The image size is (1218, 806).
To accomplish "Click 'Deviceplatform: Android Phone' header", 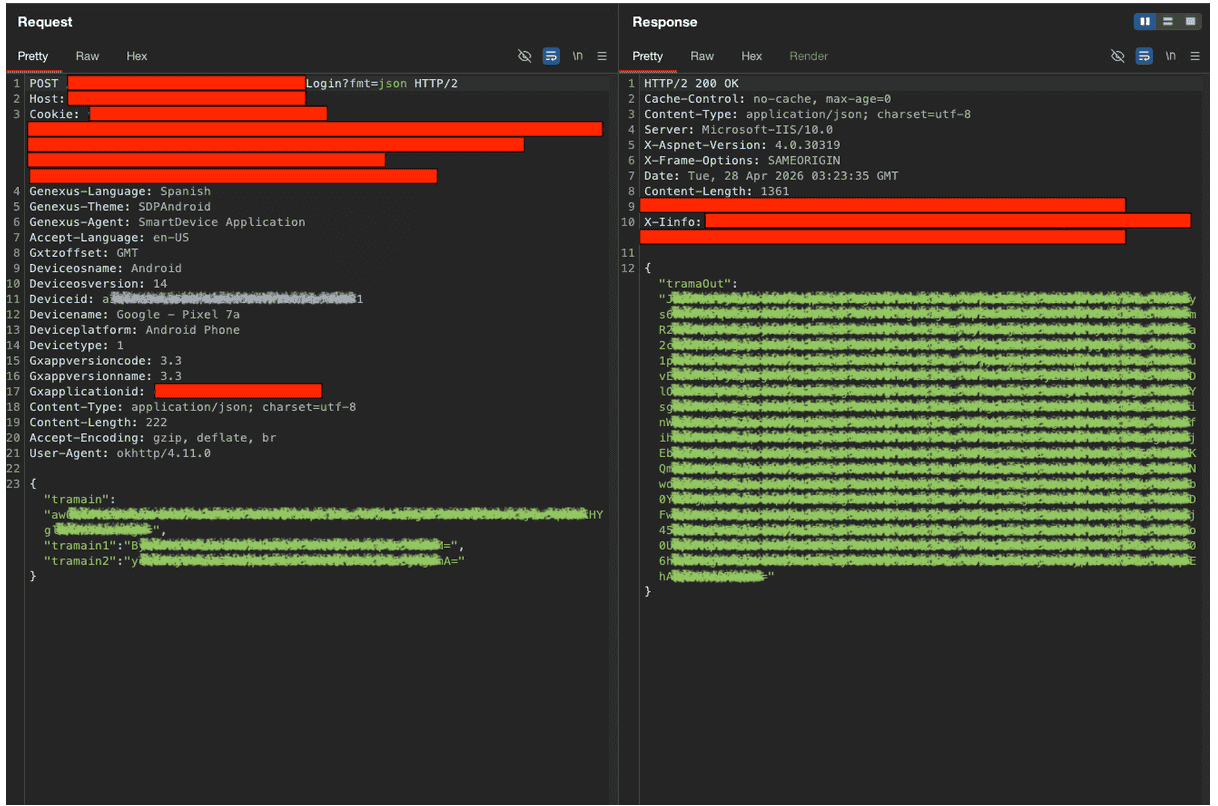I will coord(134,330).
